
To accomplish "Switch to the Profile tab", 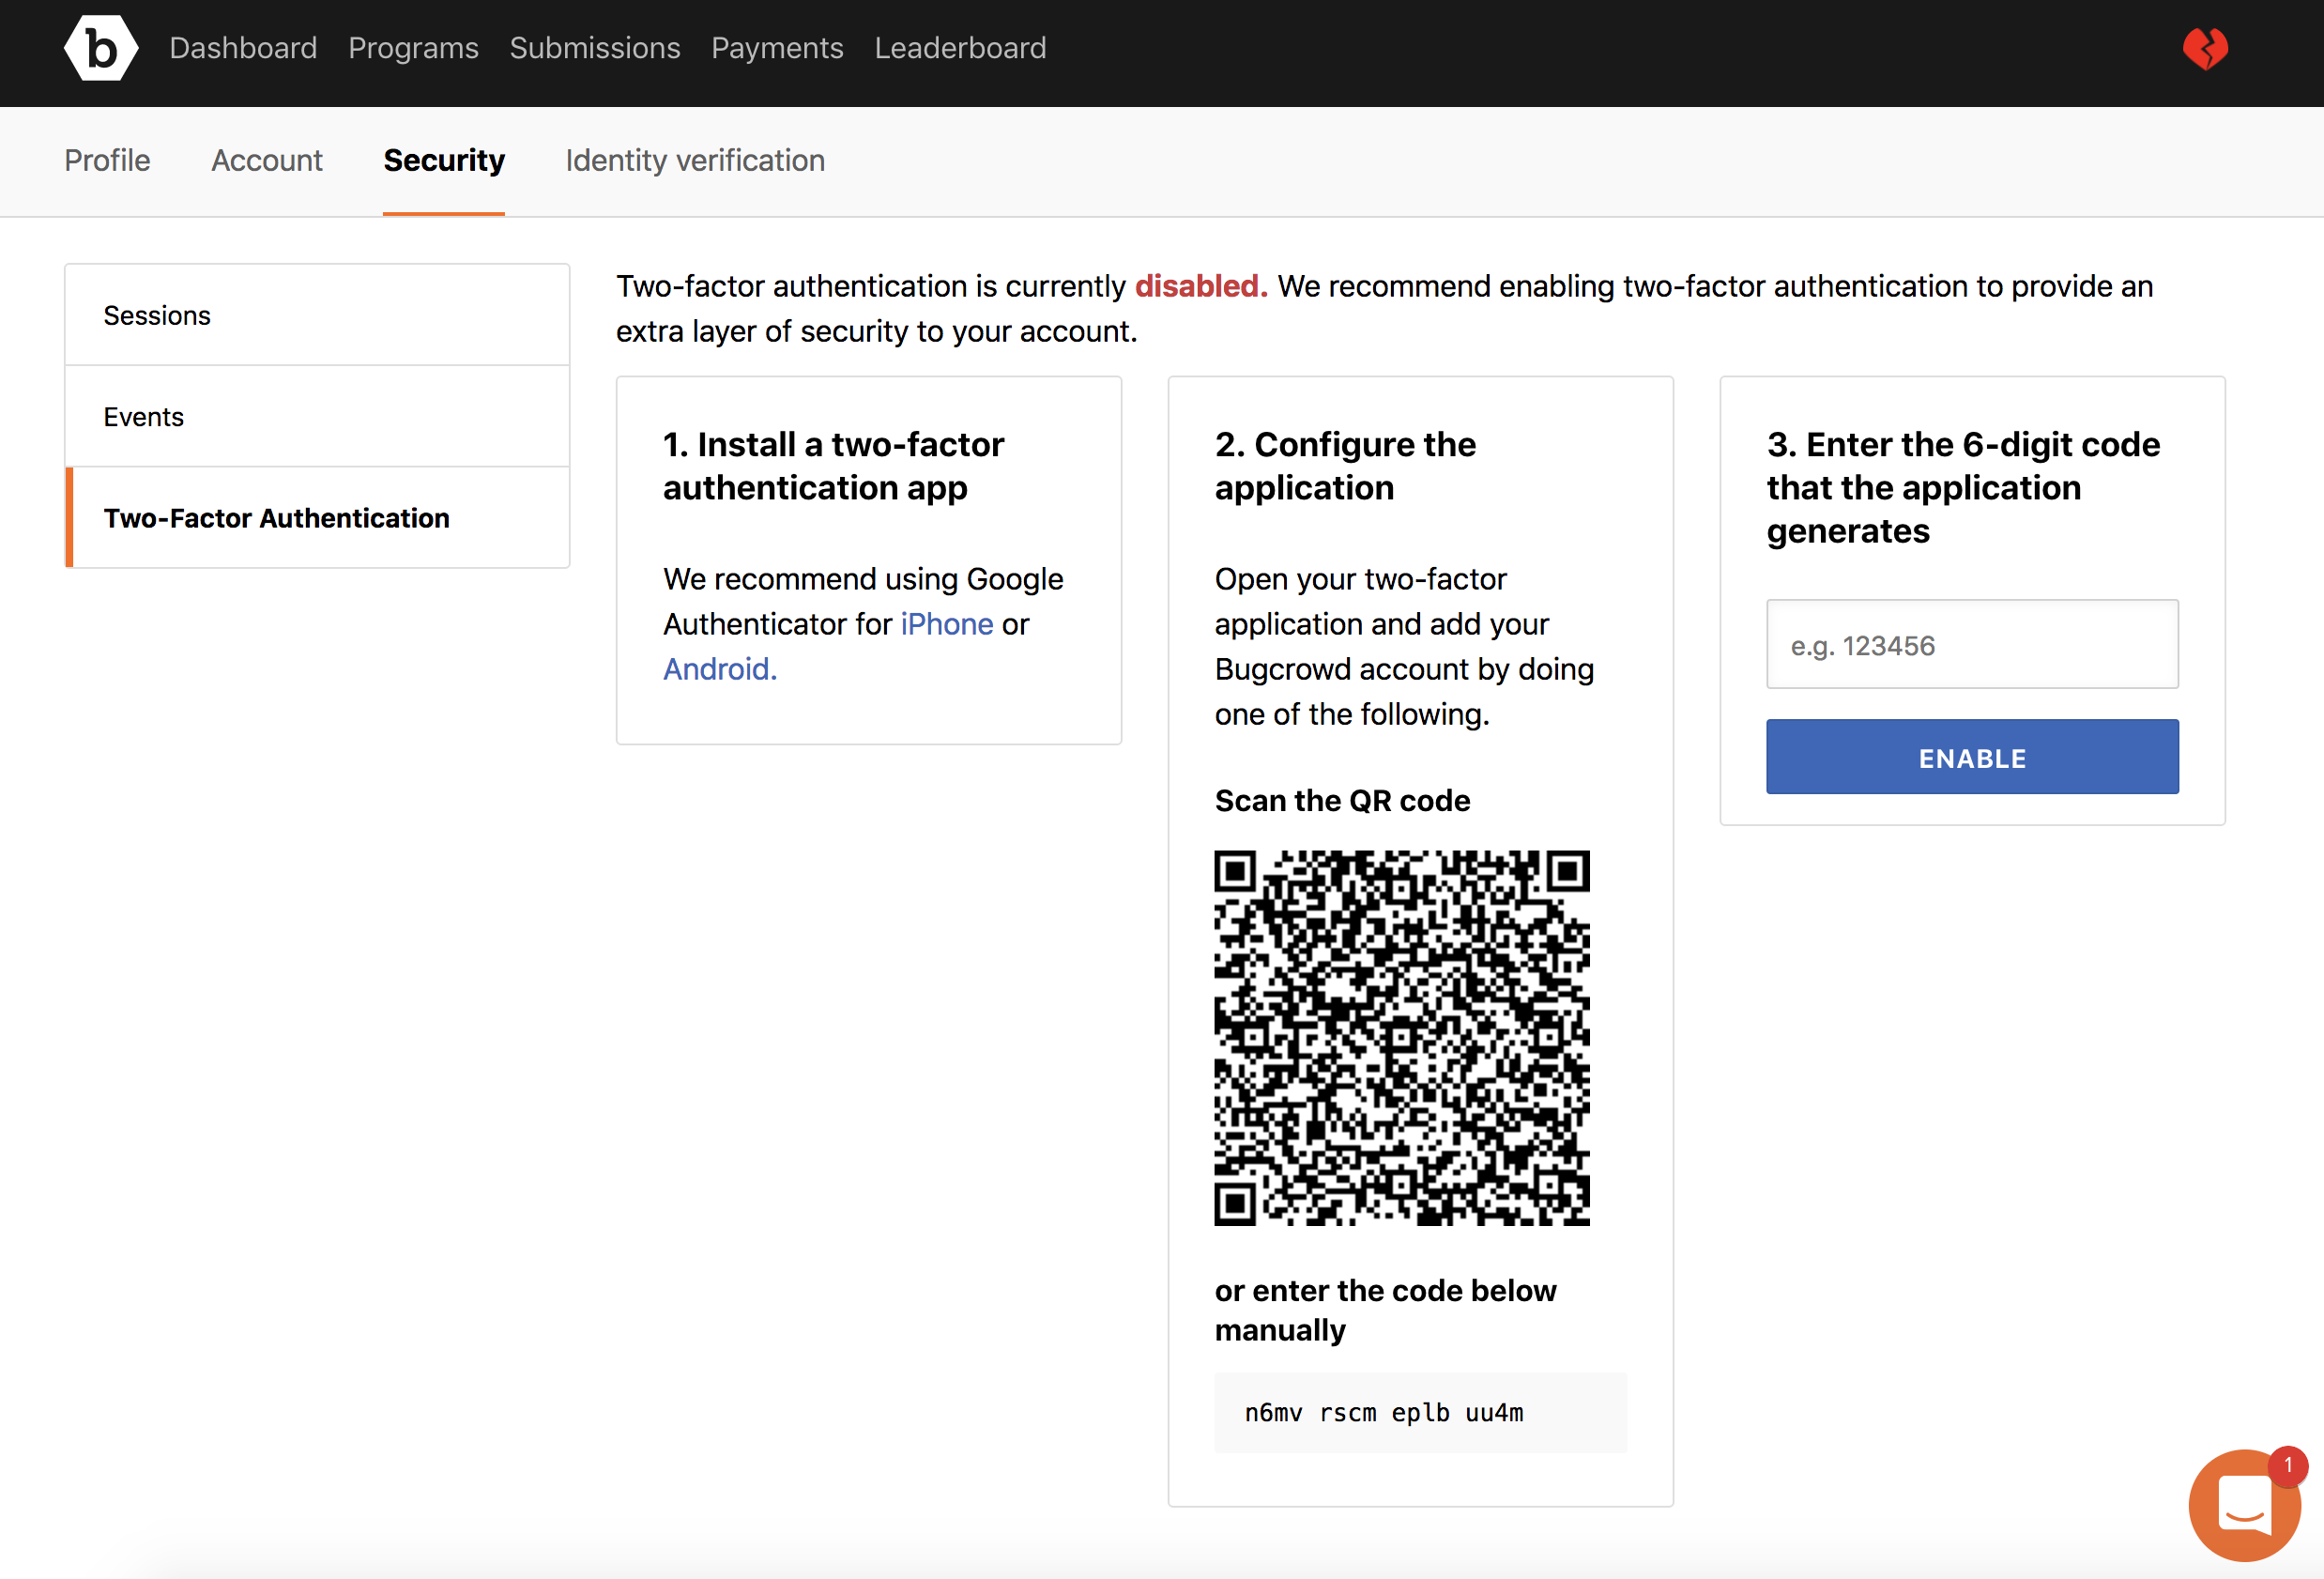I will click(107, 160).
